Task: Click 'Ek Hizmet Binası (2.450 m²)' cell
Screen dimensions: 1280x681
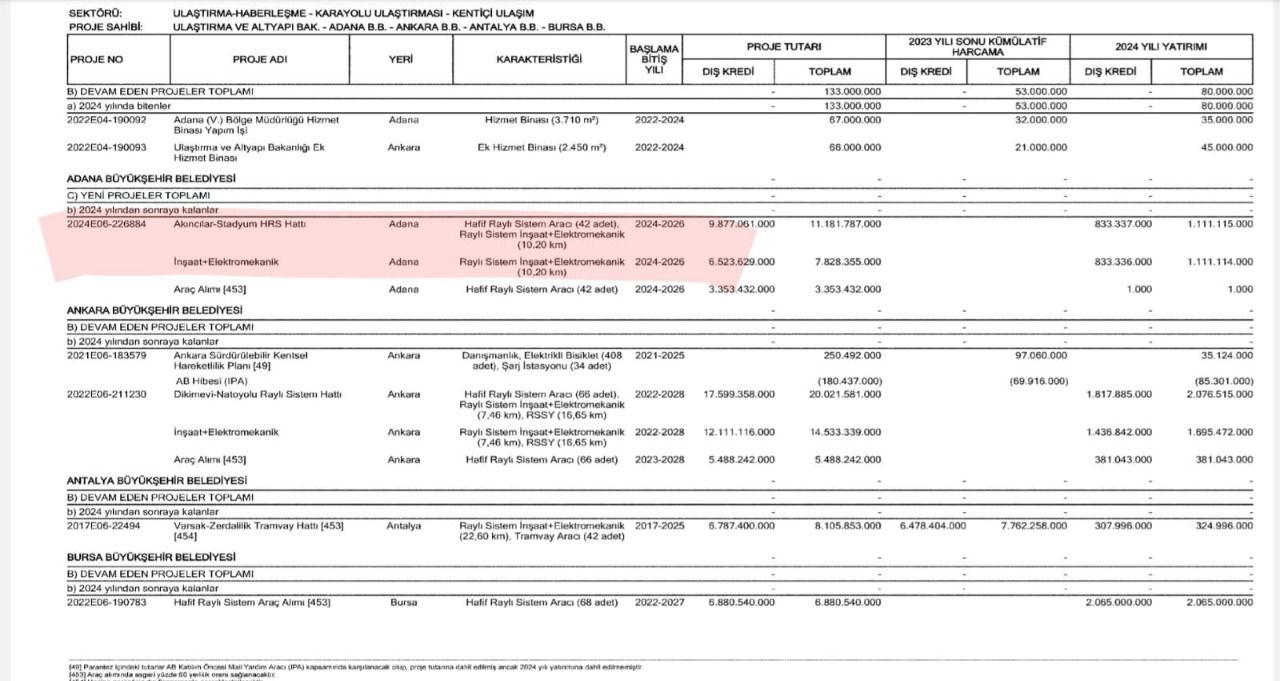Action: pos(541,148)
